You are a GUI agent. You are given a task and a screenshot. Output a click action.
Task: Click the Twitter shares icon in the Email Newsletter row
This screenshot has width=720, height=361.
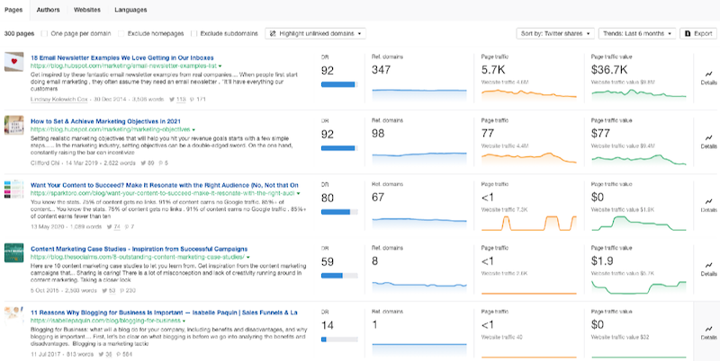click(x=172, y=99)
